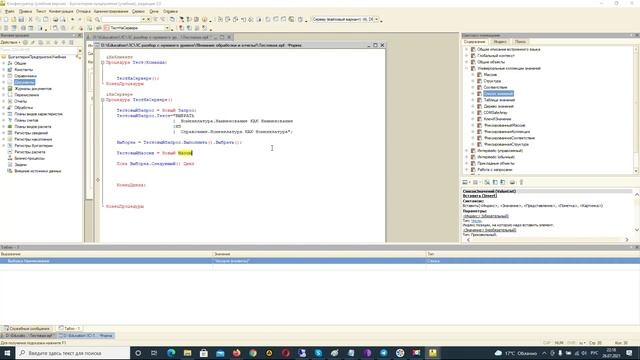
Task: Click the Константы tree icon
Action: coord(10,70)
